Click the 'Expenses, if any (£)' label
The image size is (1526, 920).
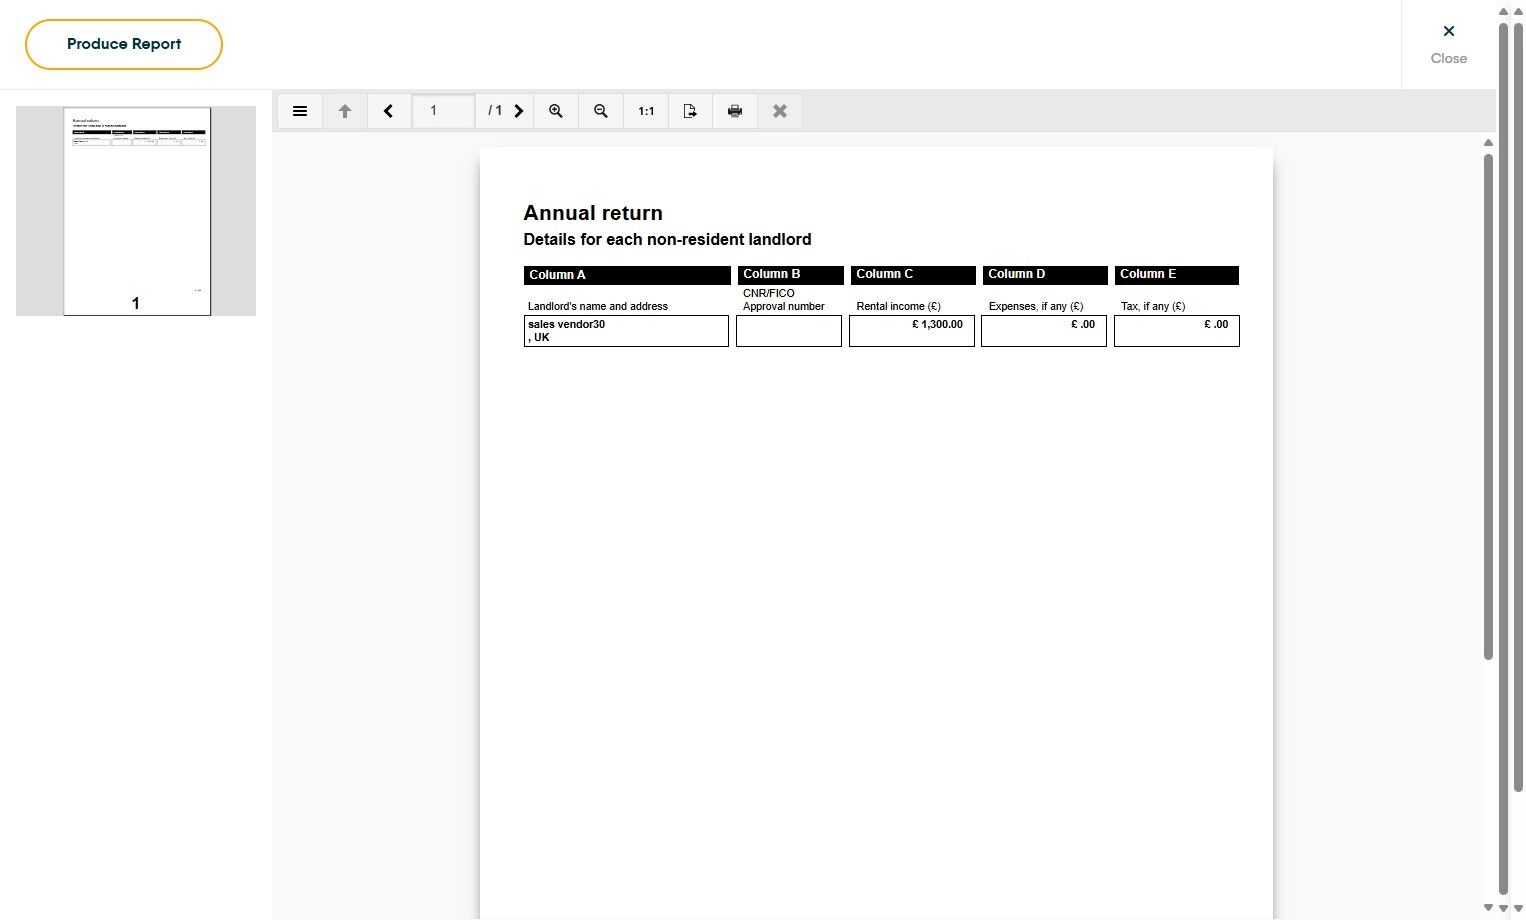click(1036, 307)
